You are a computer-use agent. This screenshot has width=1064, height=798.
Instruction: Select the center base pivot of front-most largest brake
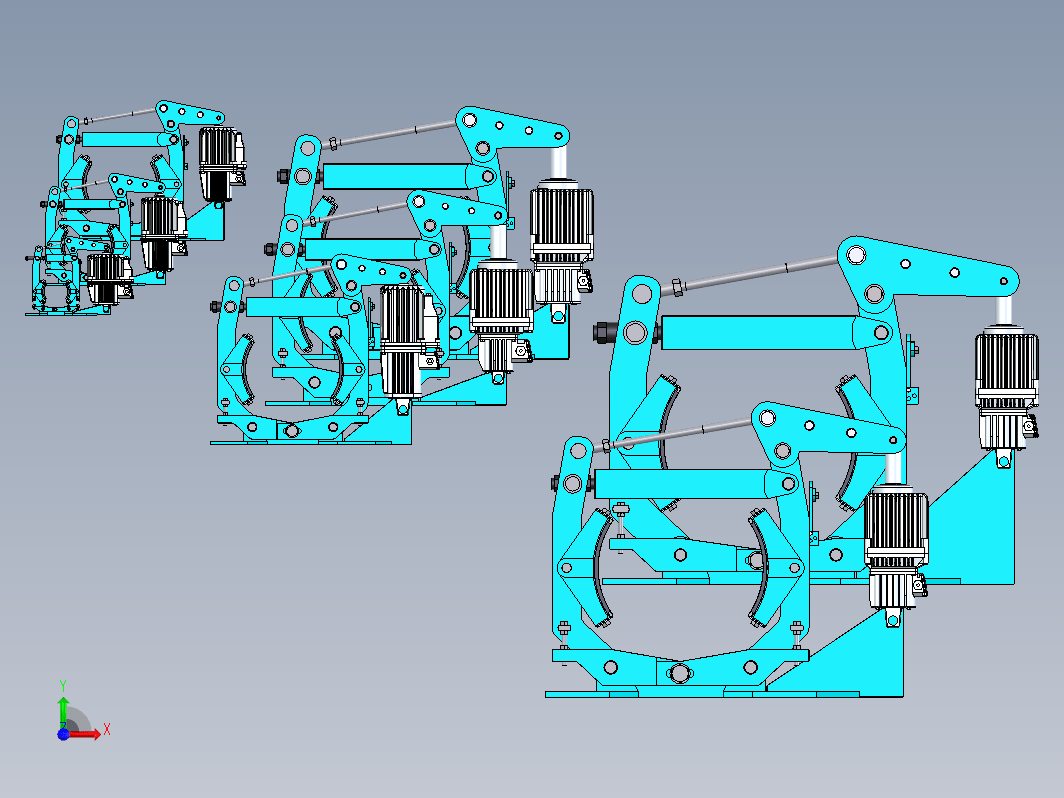[679, 674]
